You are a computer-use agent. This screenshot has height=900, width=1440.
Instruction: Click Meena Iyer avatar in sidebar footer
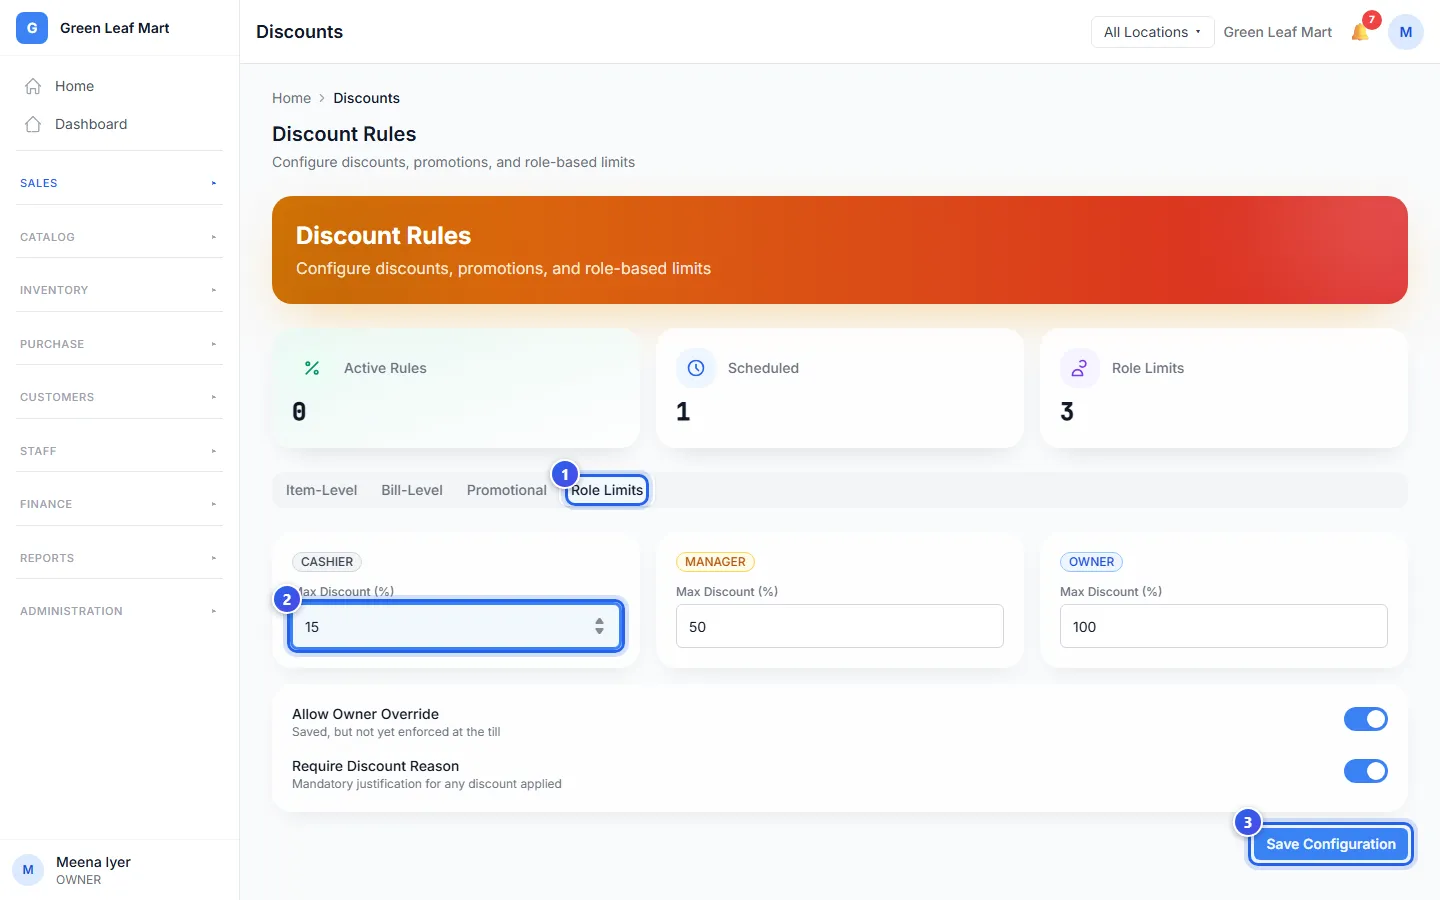click(28, 870)
